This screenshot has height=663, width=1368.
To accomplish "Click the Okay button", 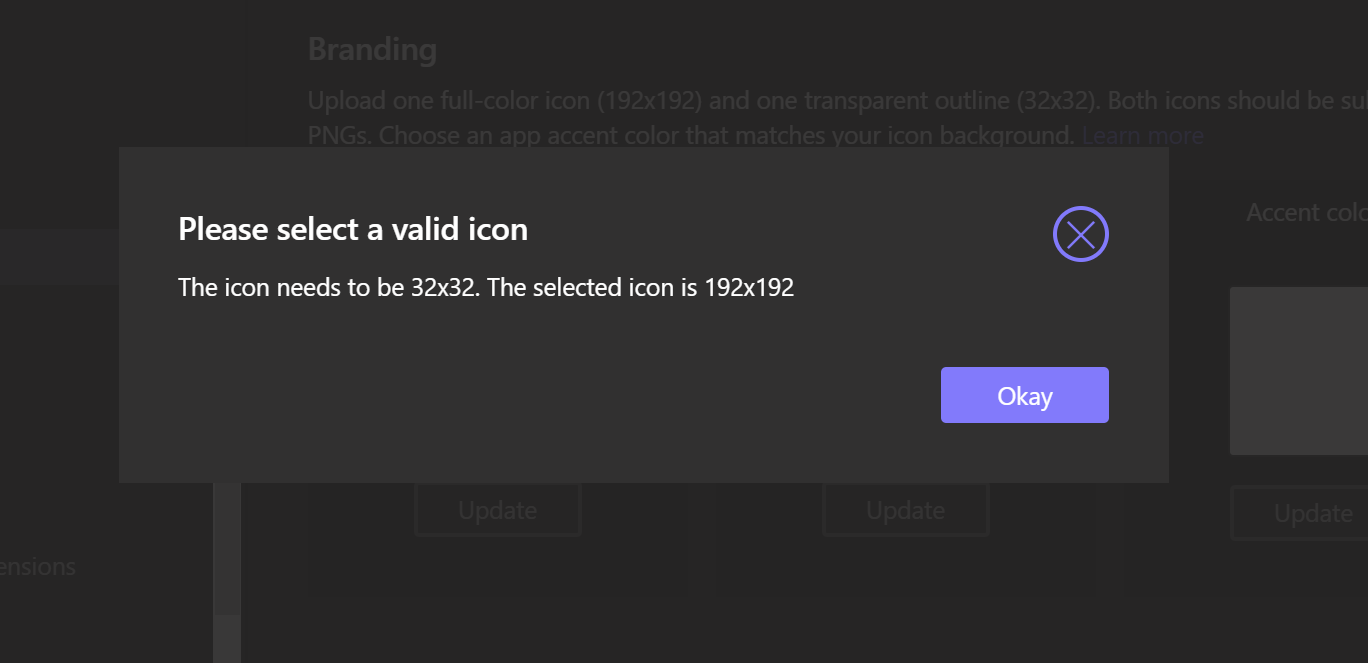I will pyautogui.click(x=1024, y=395).
